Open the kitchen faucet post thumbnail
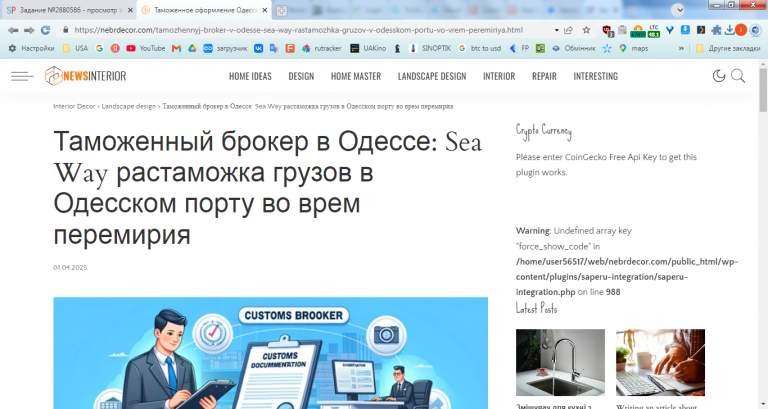 [x=560, y=362]
